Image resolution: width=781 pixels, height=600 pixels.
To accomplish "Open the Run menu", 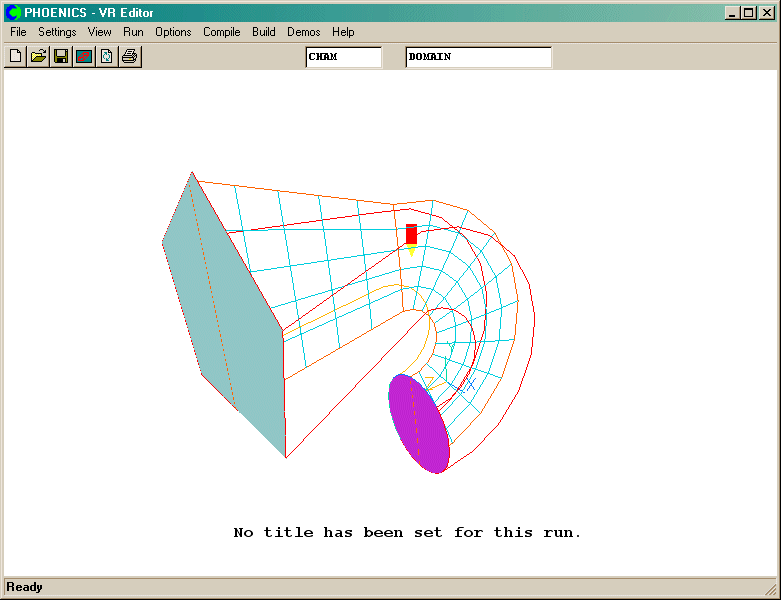I will pos(133,32).
